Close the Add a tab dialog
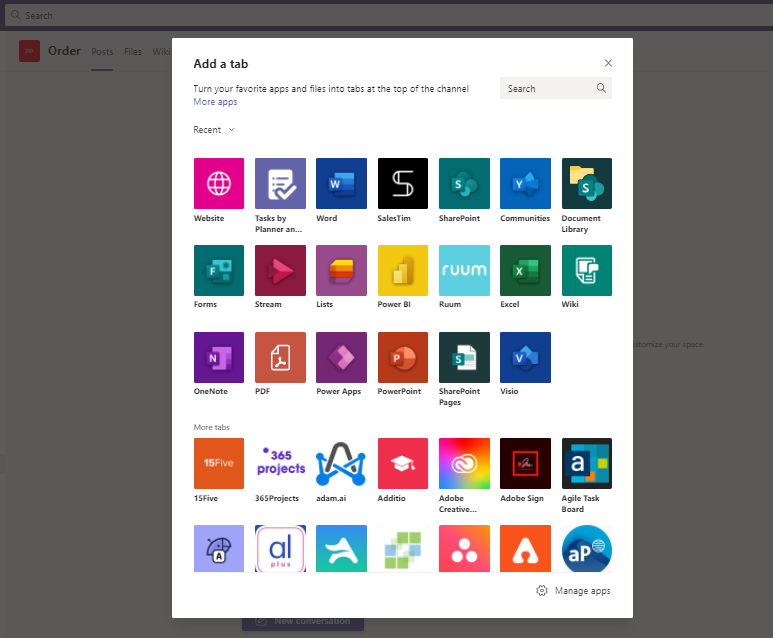 coord(608,63)
